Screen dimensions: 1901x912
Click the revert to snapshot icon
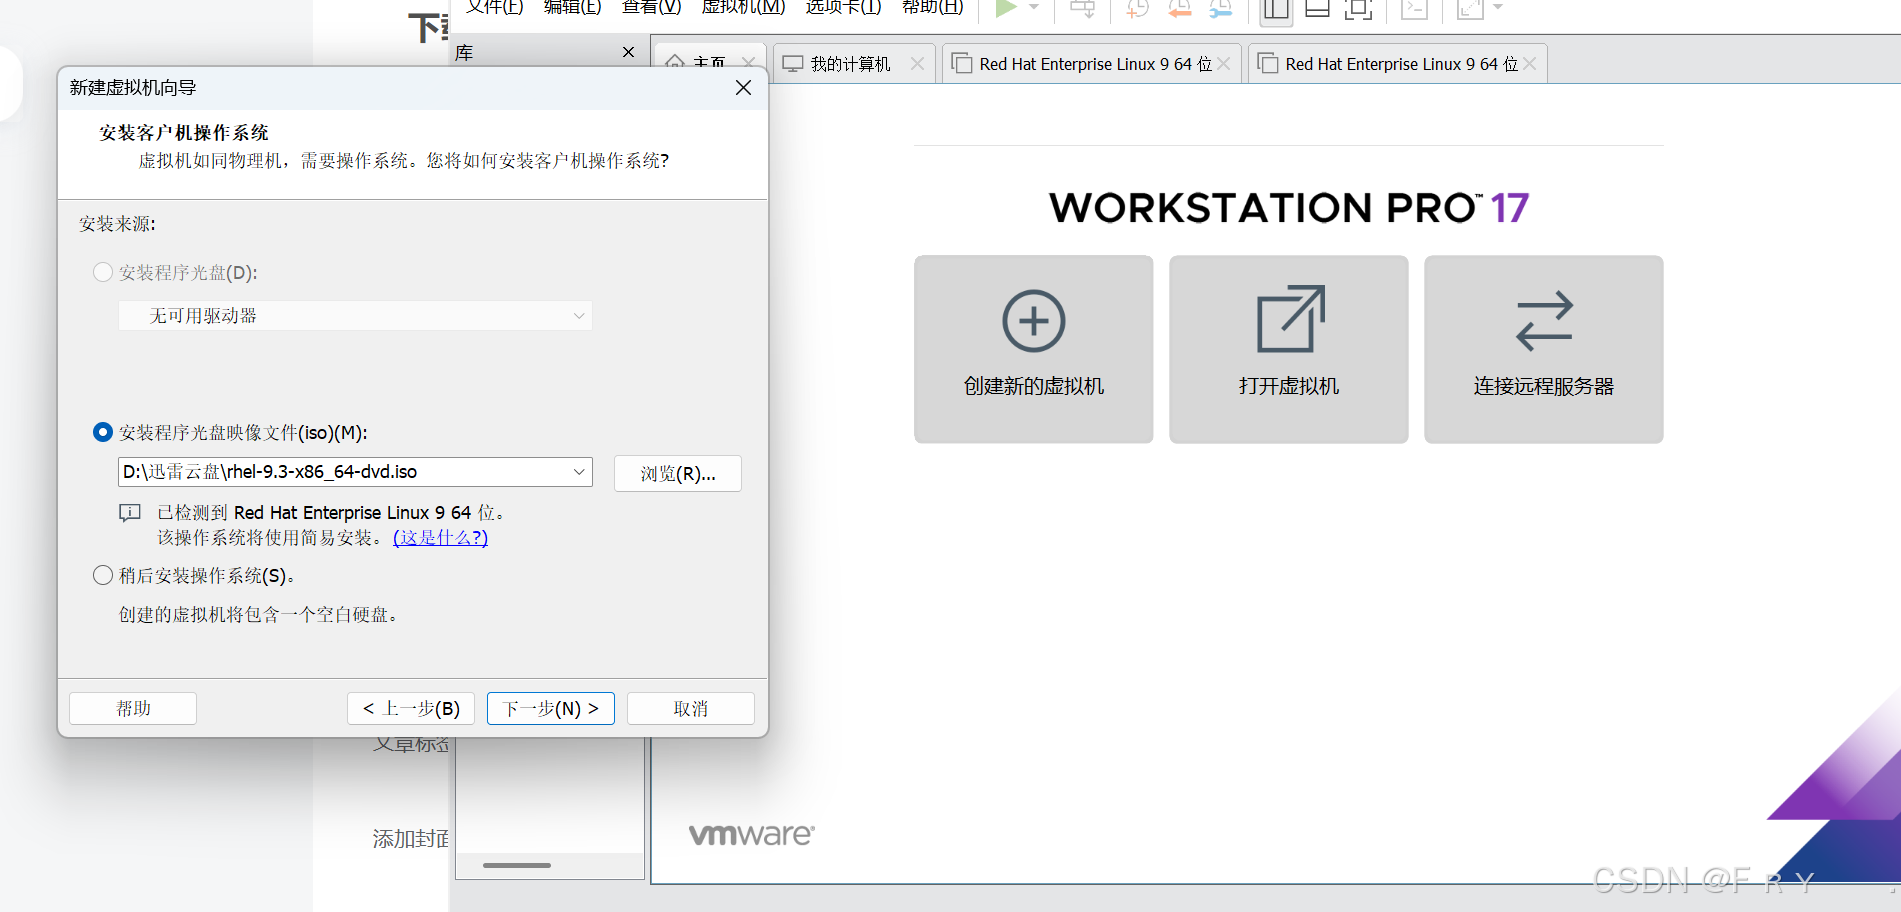1180,9
